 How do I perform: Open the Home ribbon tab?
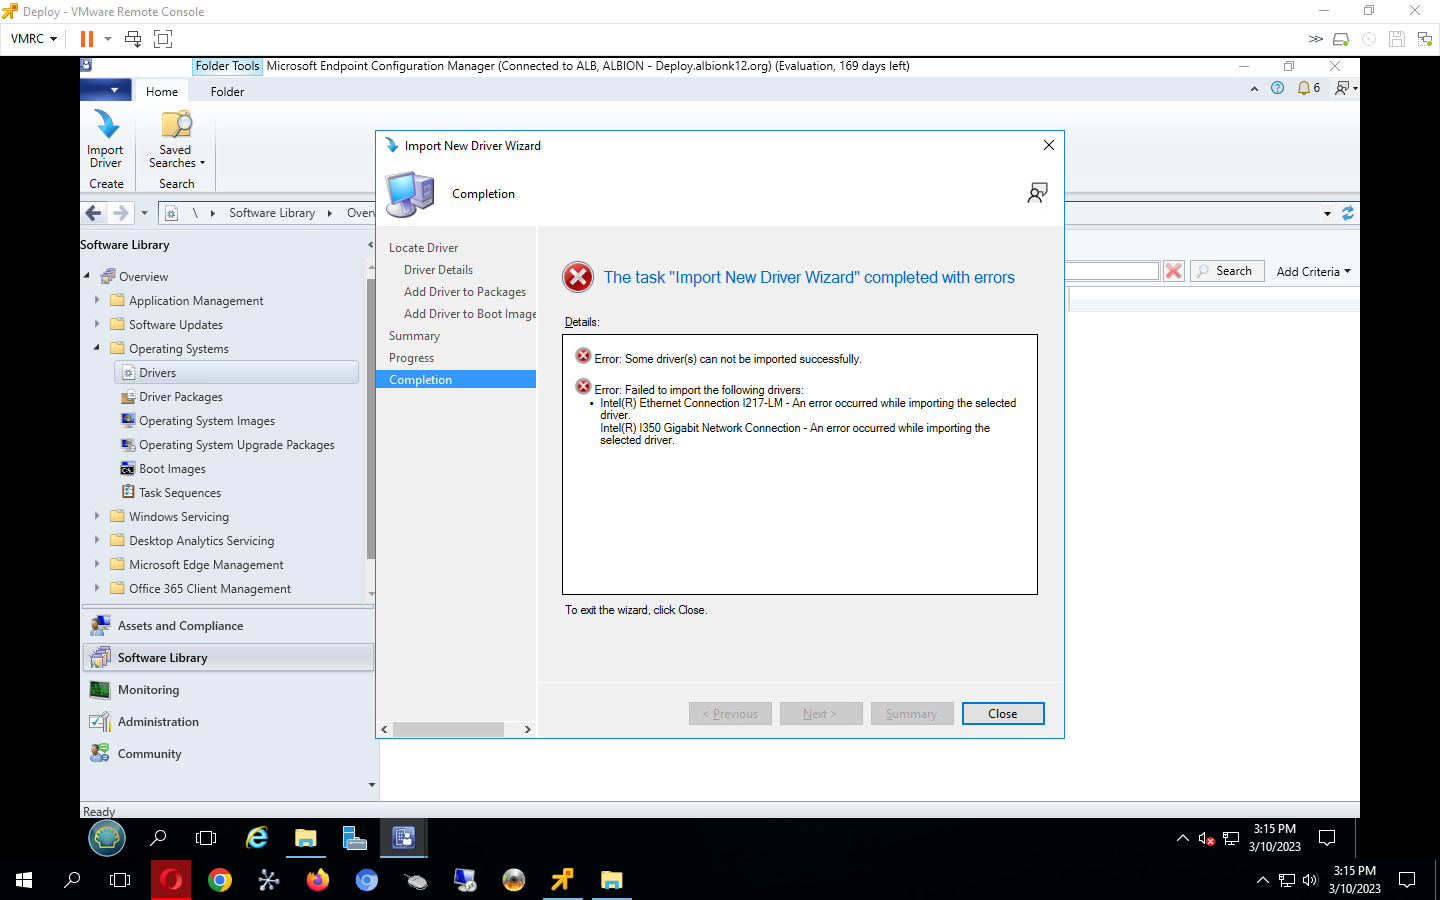pos(162,91)
